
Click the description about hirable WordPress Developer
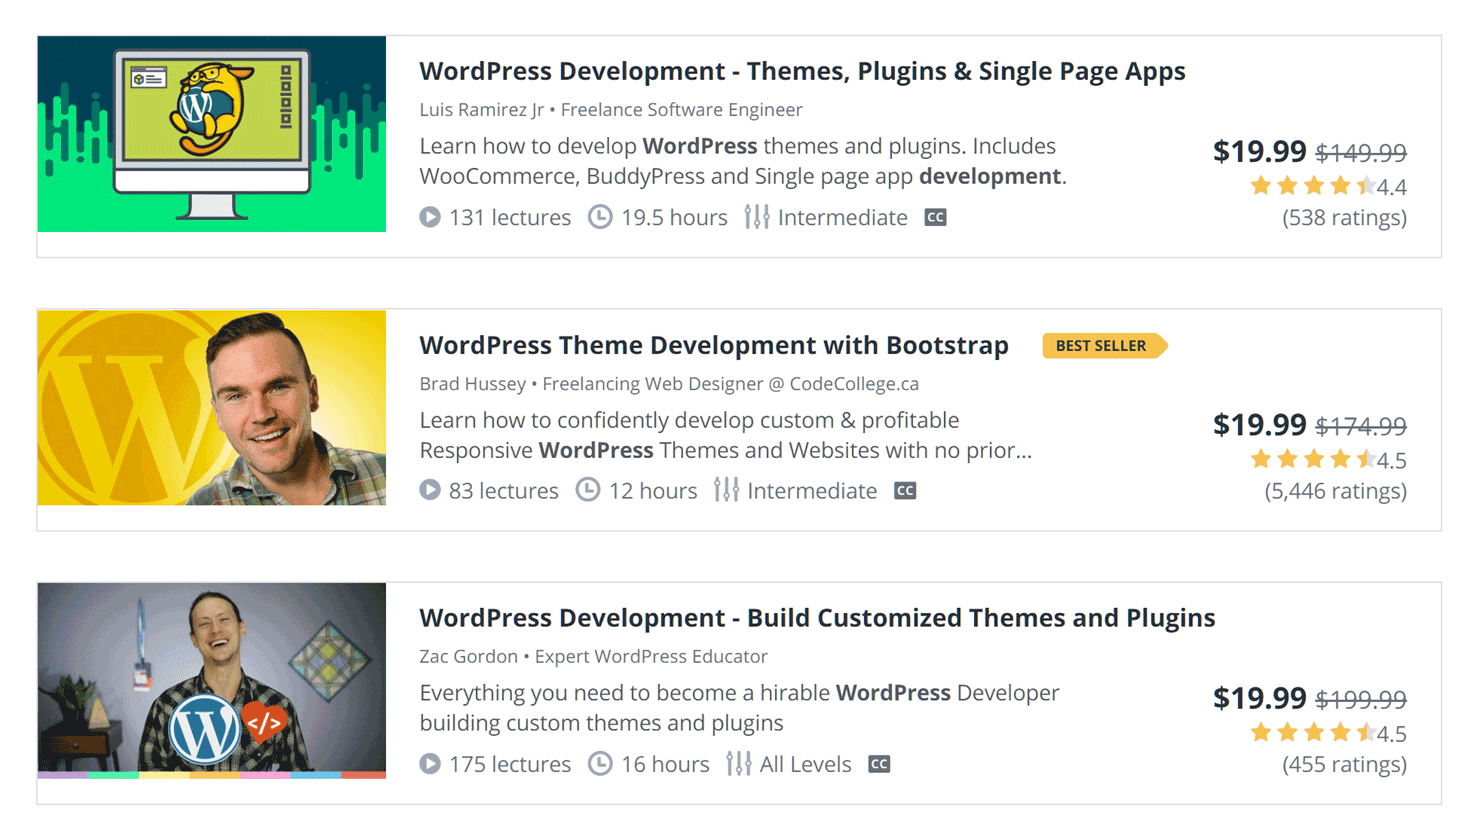(739, 708)
